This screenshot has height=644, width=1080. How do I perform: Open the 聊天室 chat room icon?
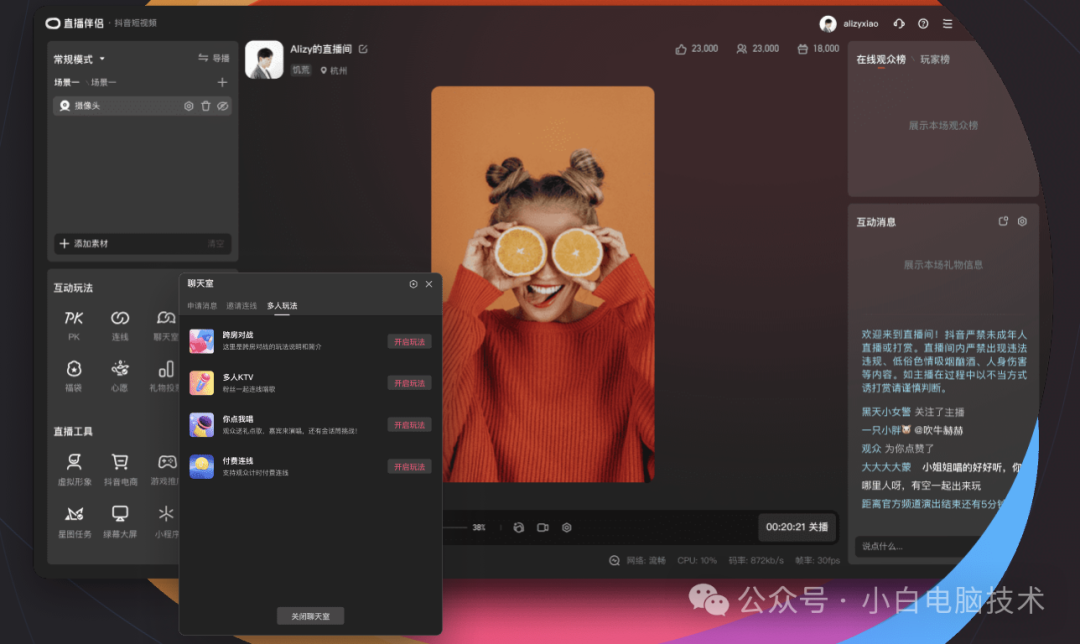tap(166, 318)
